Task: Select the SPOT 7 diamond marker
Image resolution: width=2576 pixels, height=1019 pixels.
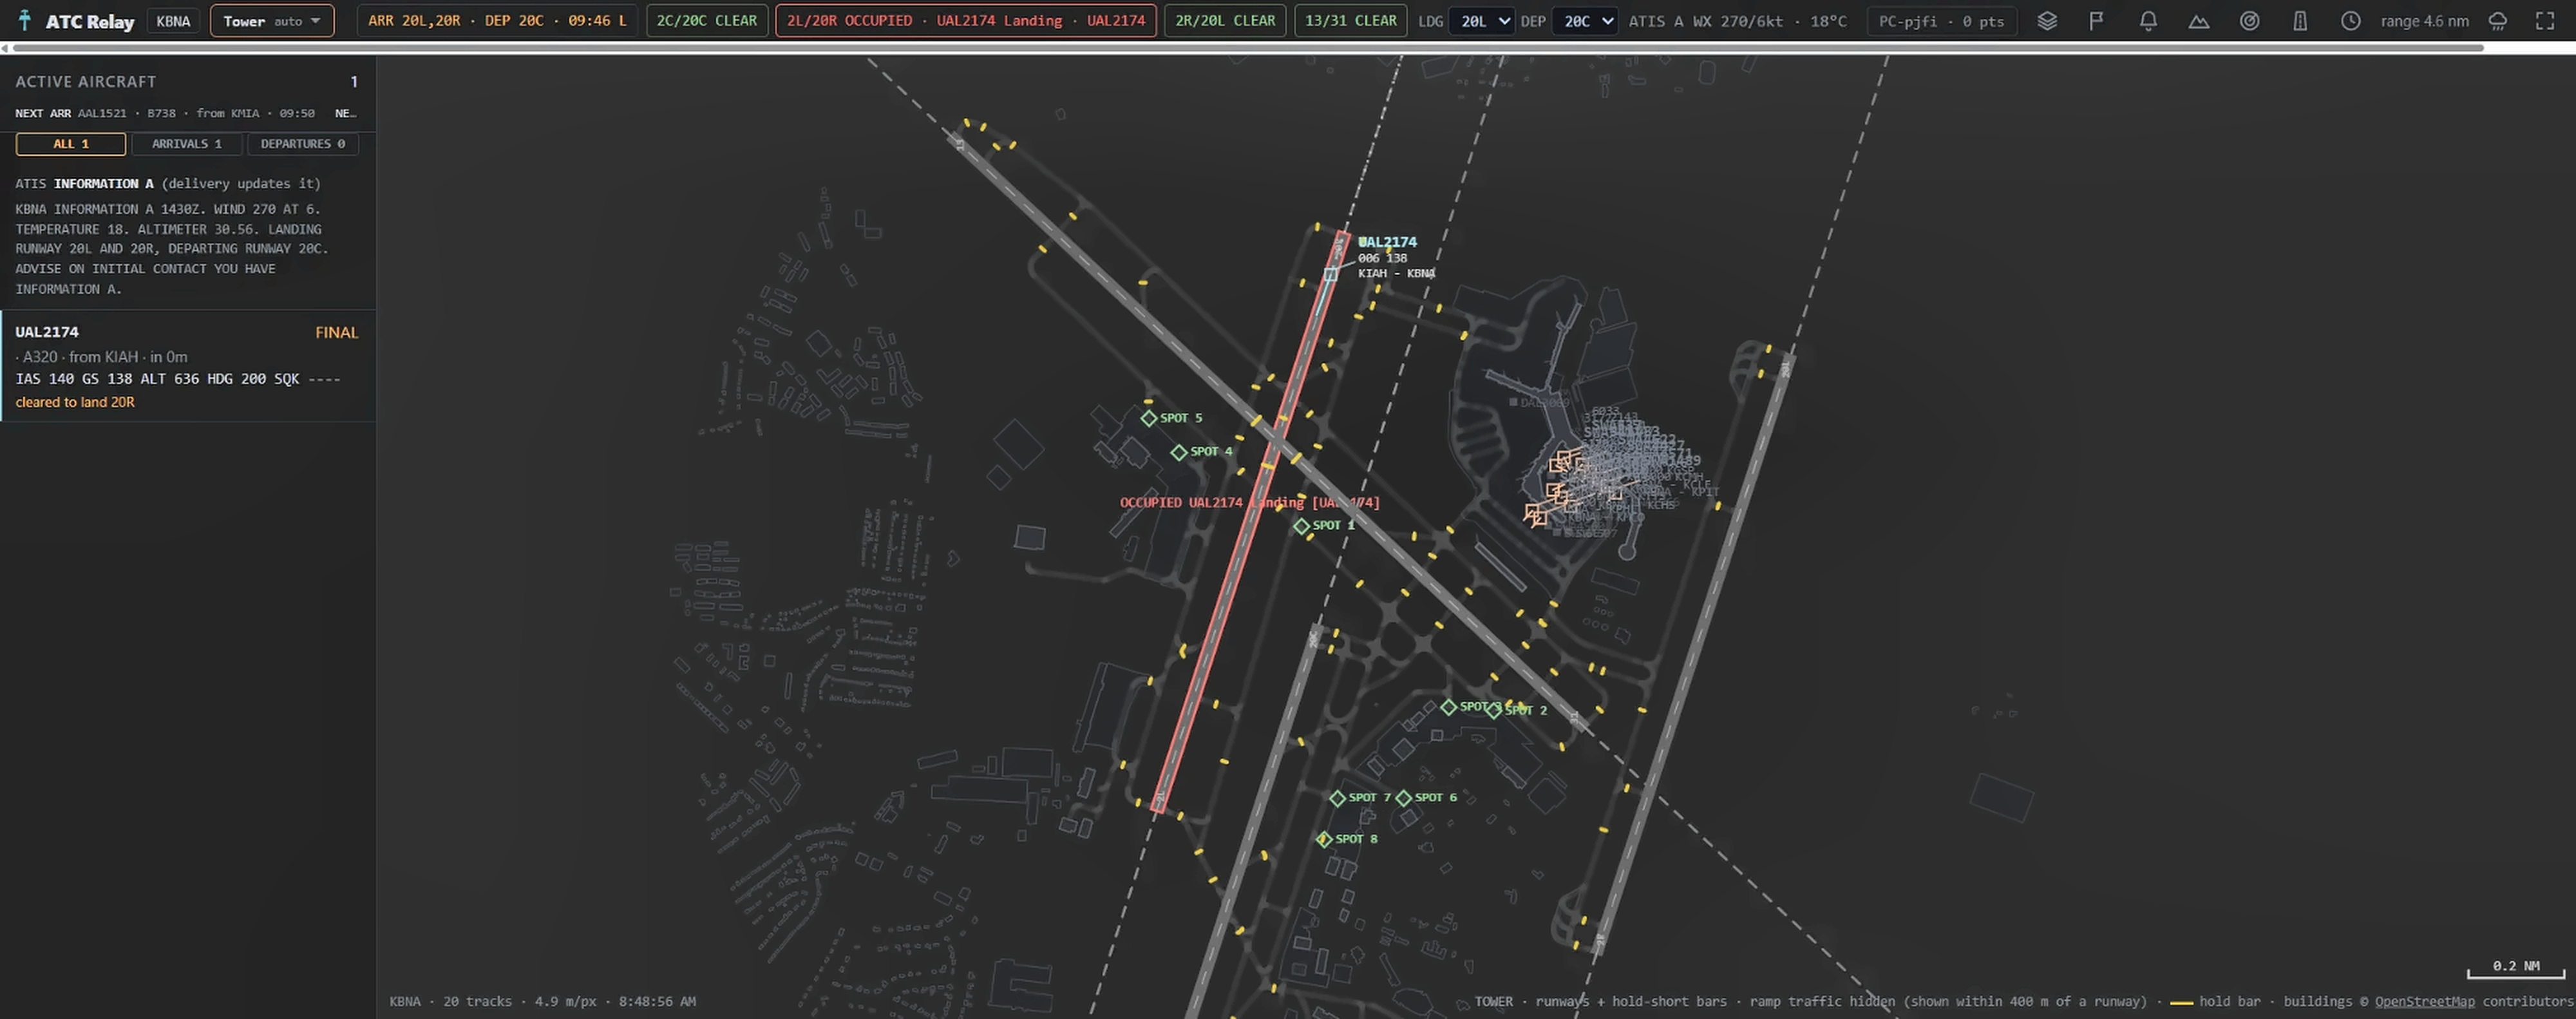Action: click(1337, 798)
